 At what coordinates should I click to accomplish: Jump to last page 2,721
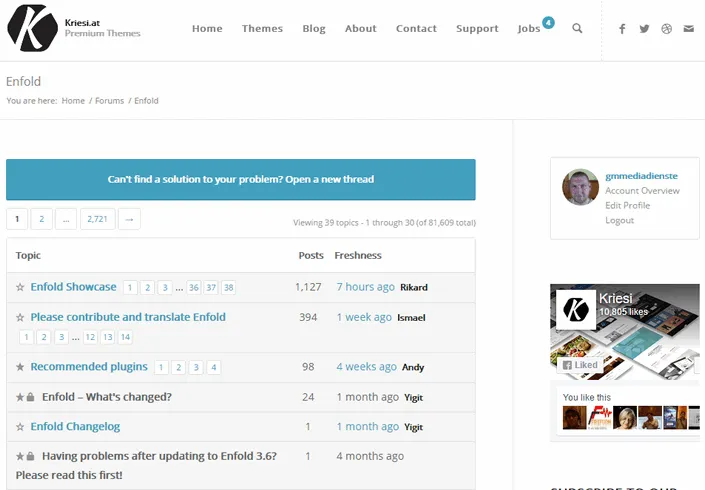tap(98, 219)
